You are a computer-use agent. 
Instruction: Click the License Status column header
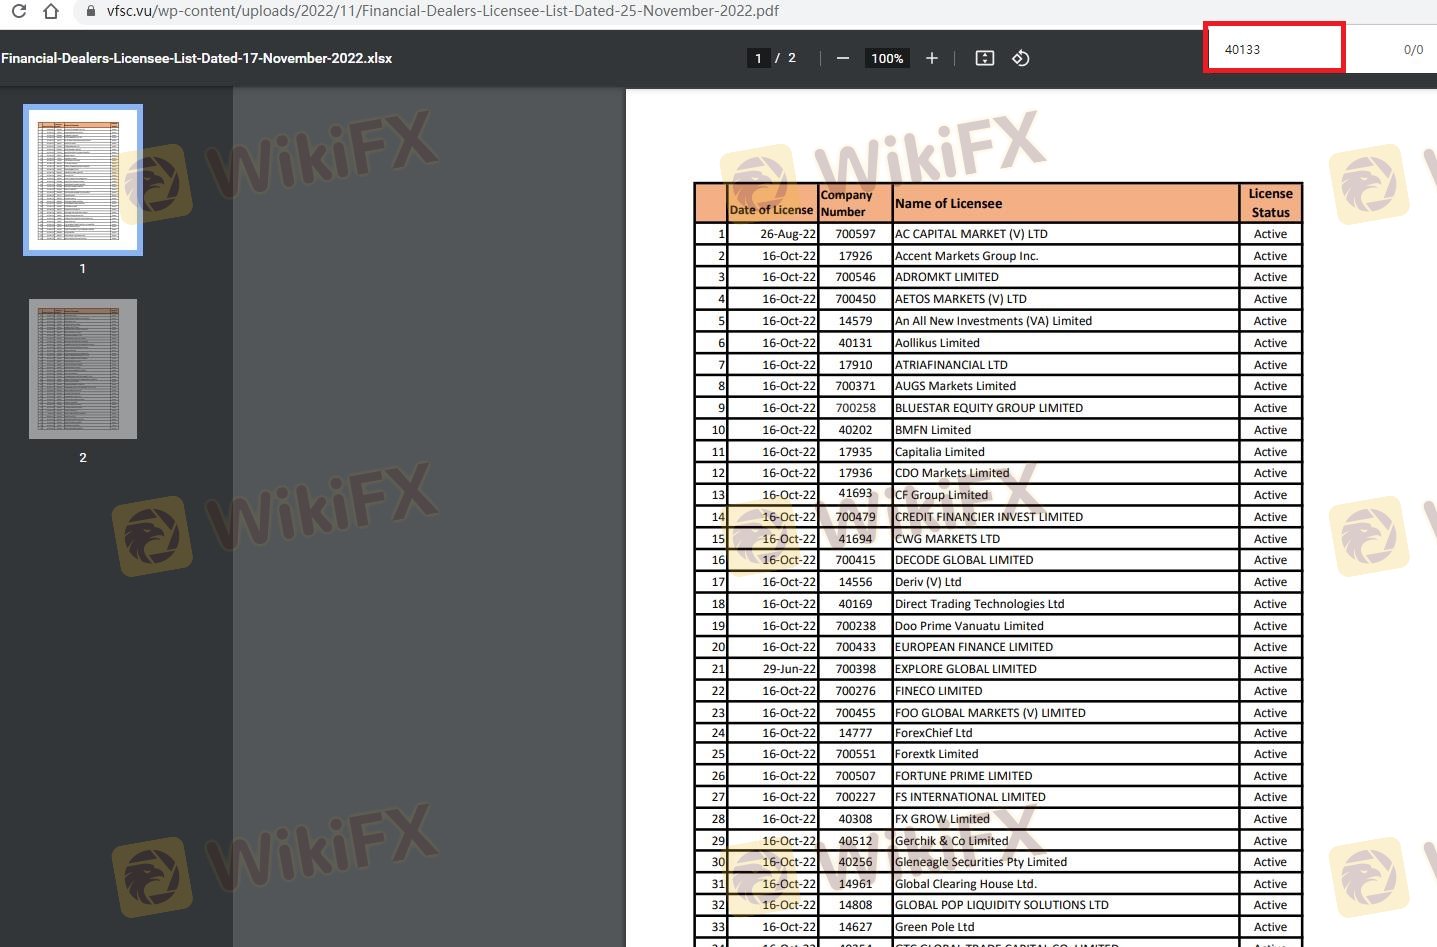tap(1270, 203)
